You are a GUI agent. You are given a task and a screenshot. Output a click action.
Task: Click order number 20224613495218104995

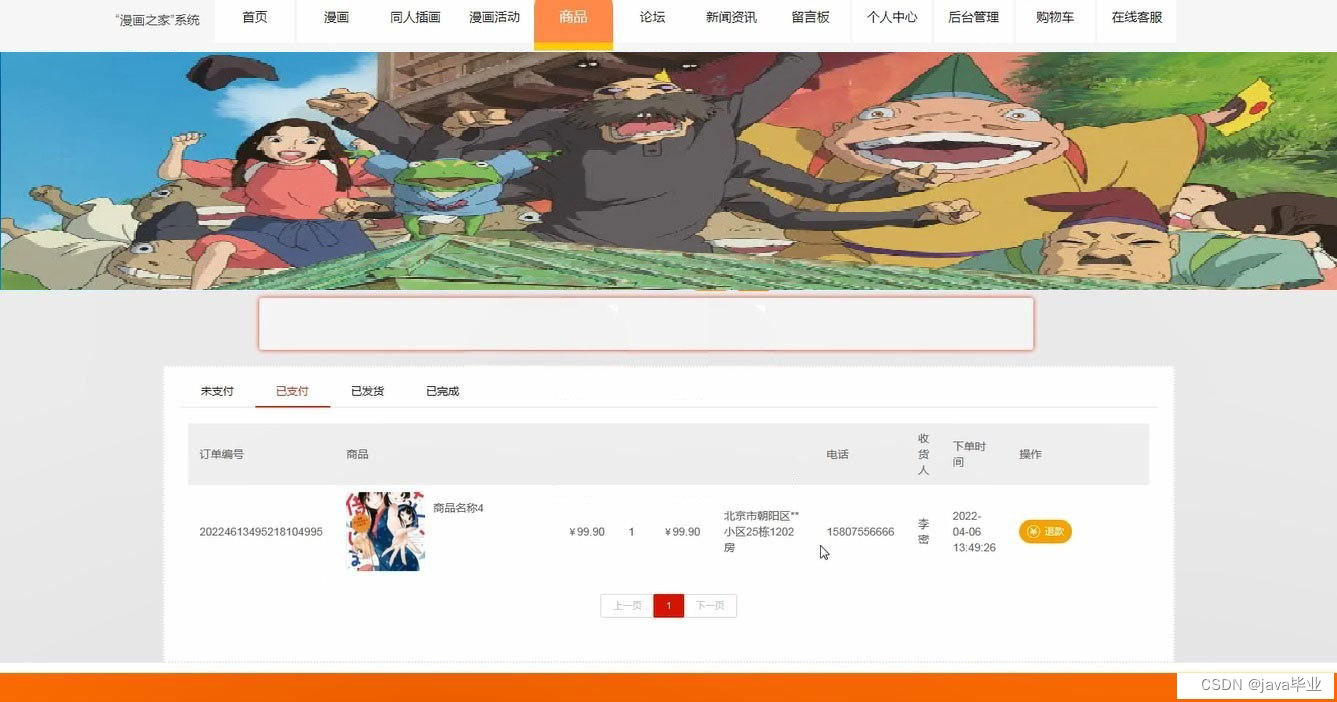click(x=261, y=532)
